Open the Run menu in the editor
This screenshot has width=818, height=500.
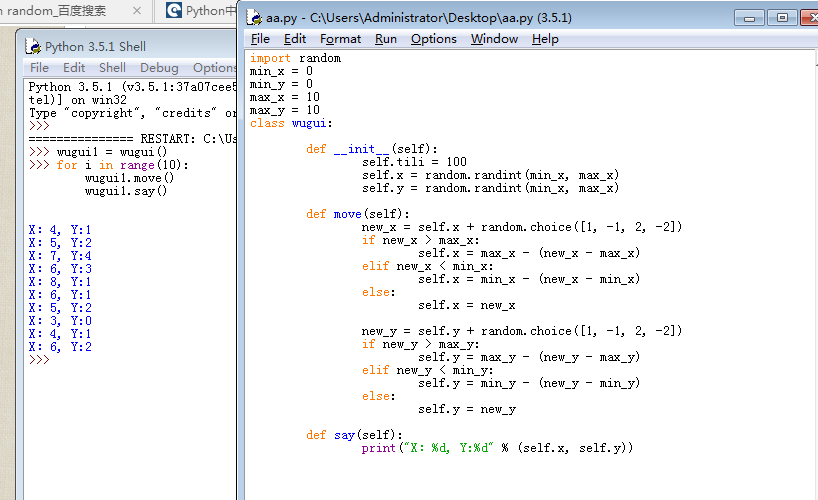point(385,39)
